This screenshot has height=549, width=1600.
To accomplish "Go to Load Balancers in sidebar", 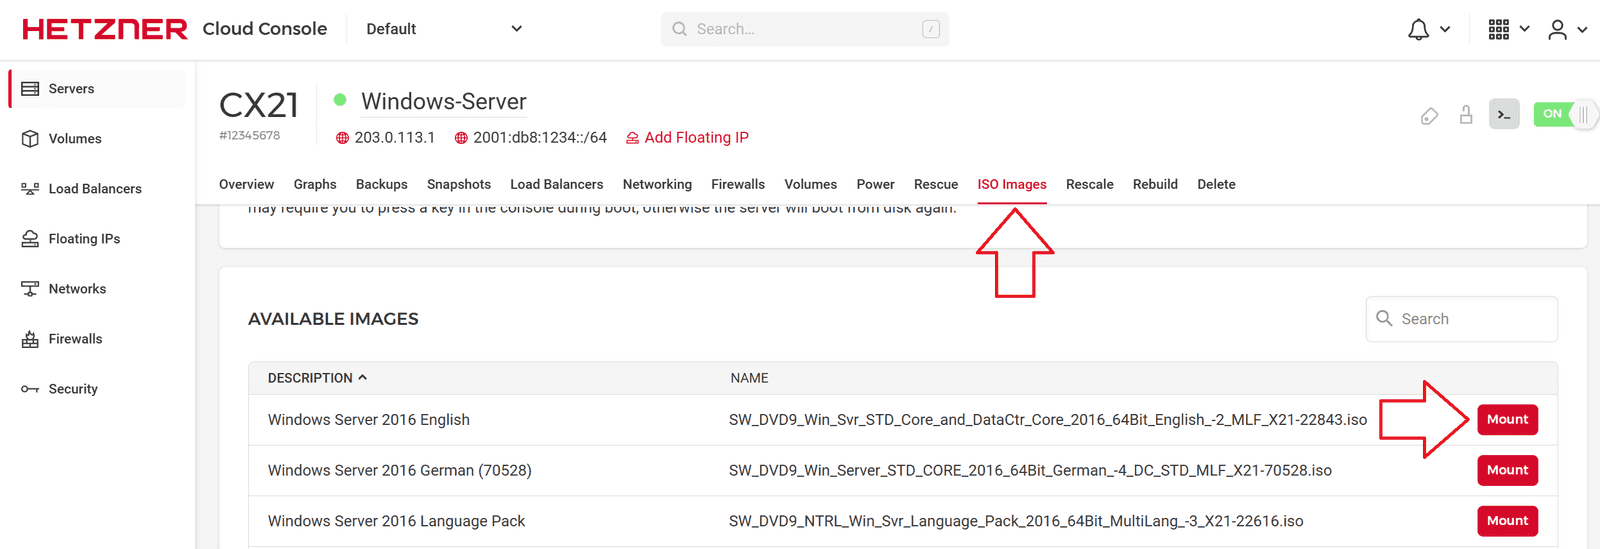I will [95, 189].
